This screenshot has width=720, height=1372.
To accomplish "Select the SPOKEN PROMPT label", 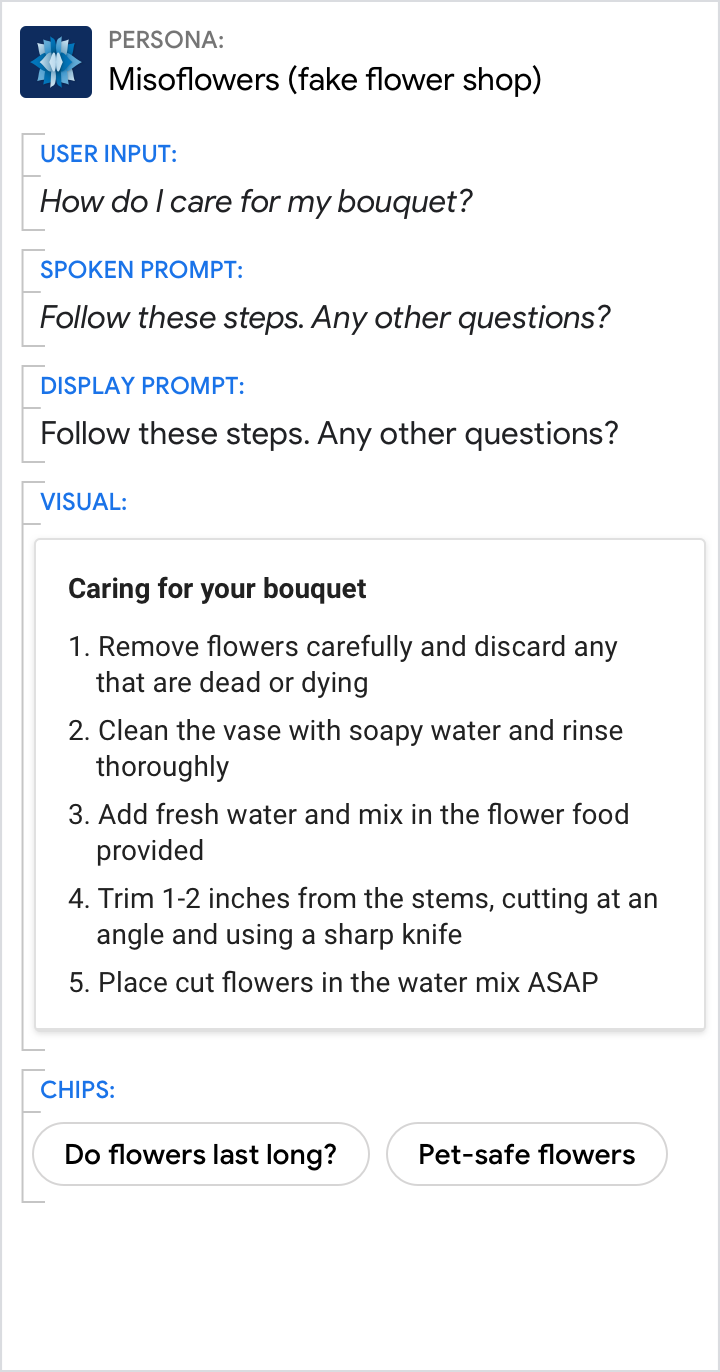I will tap(141, 270).
